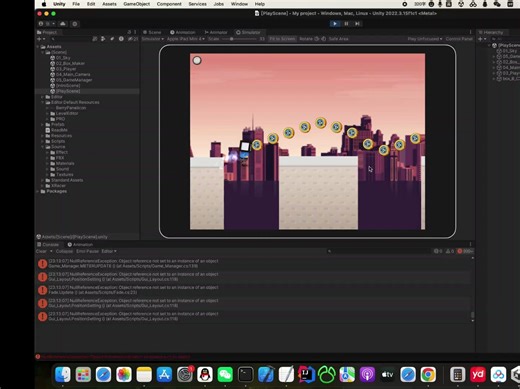Select the Textures folder
This screenshot has height=389, width=520.
pyautogui.click(x=62, y=175)
